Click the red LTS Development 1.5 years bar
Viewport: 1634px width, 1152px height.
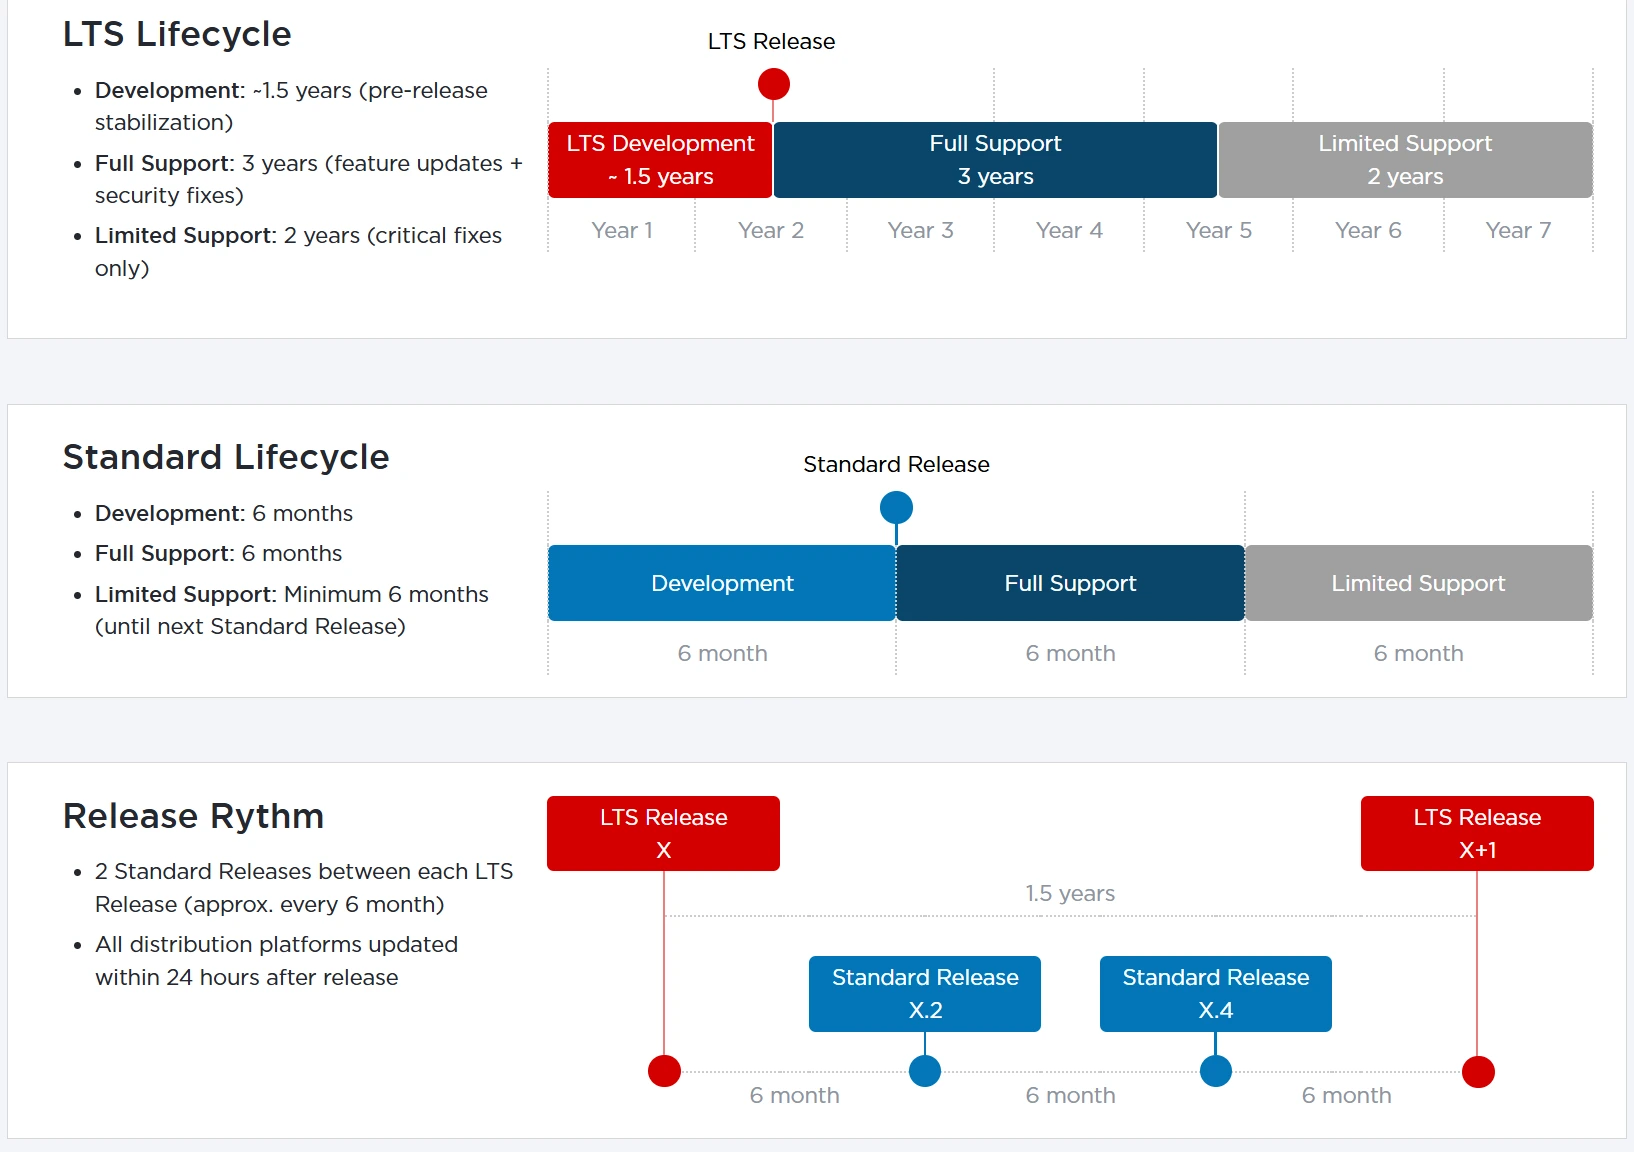659,159
